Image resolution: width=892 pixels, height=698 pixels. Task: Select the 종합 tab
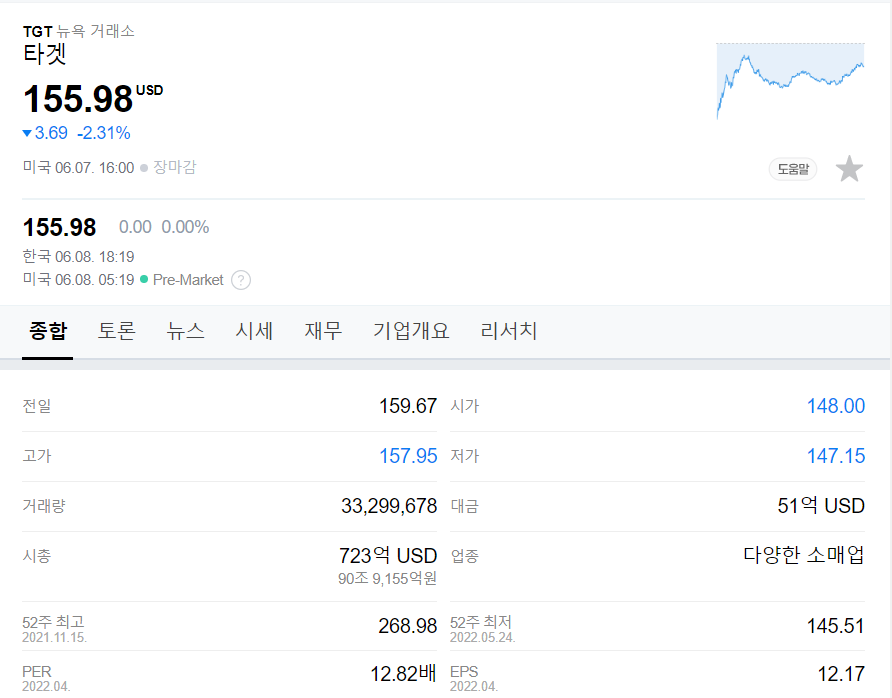[48, 331]
